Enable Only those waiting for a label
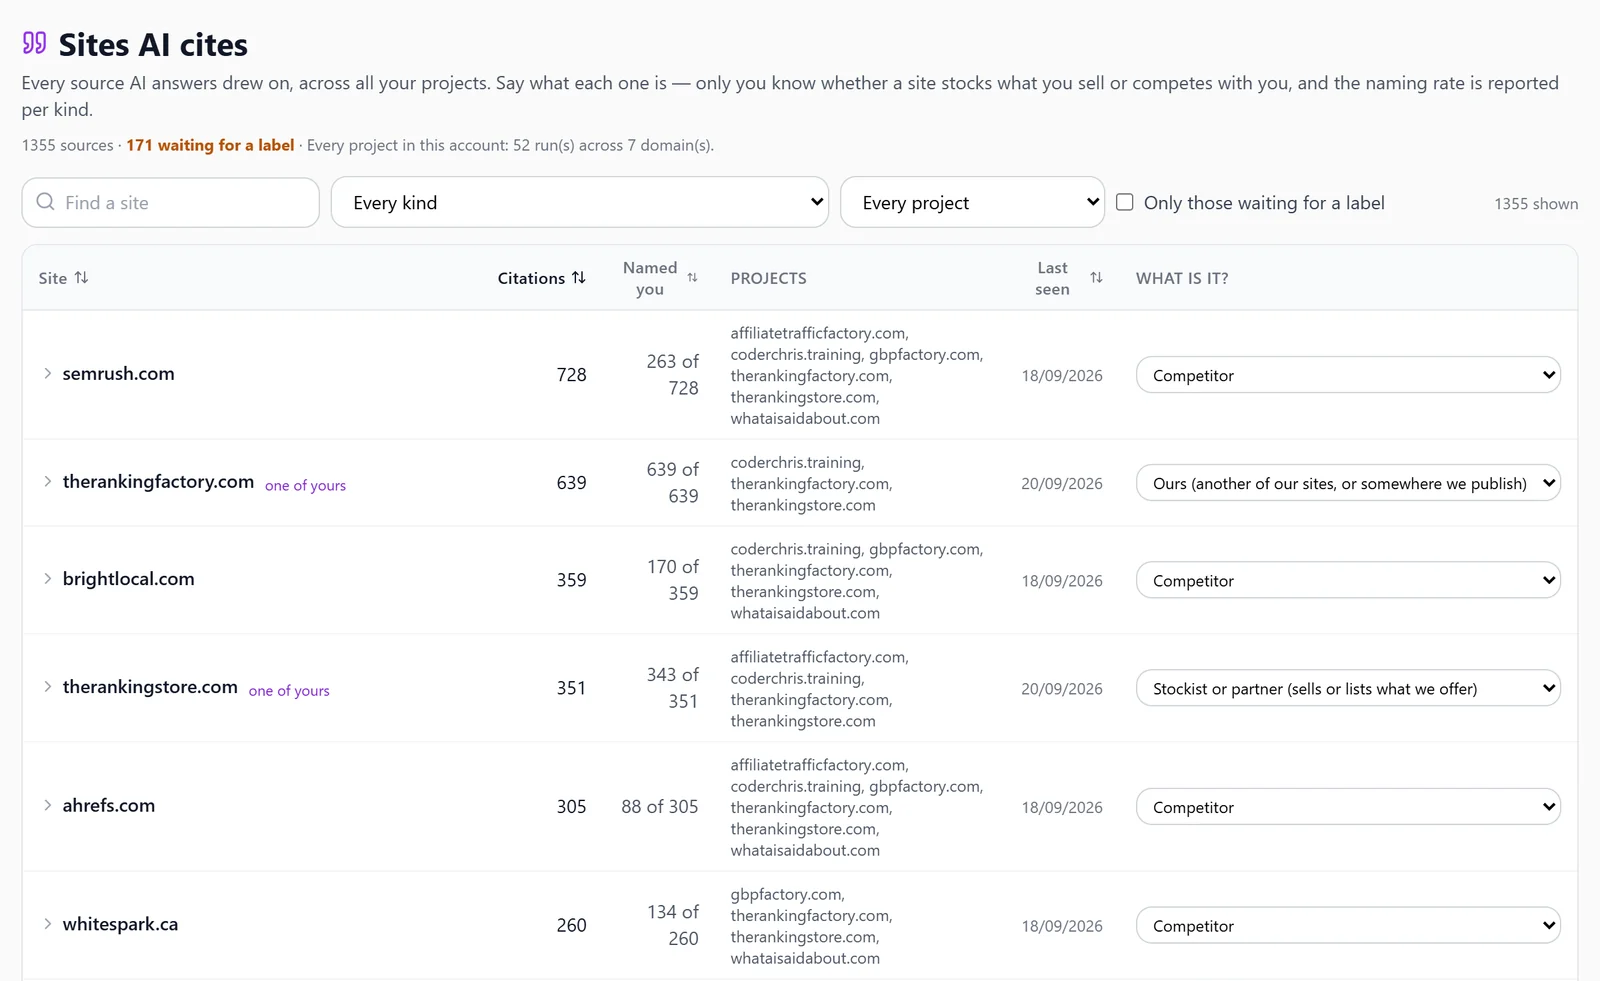 click(1125, 202)
